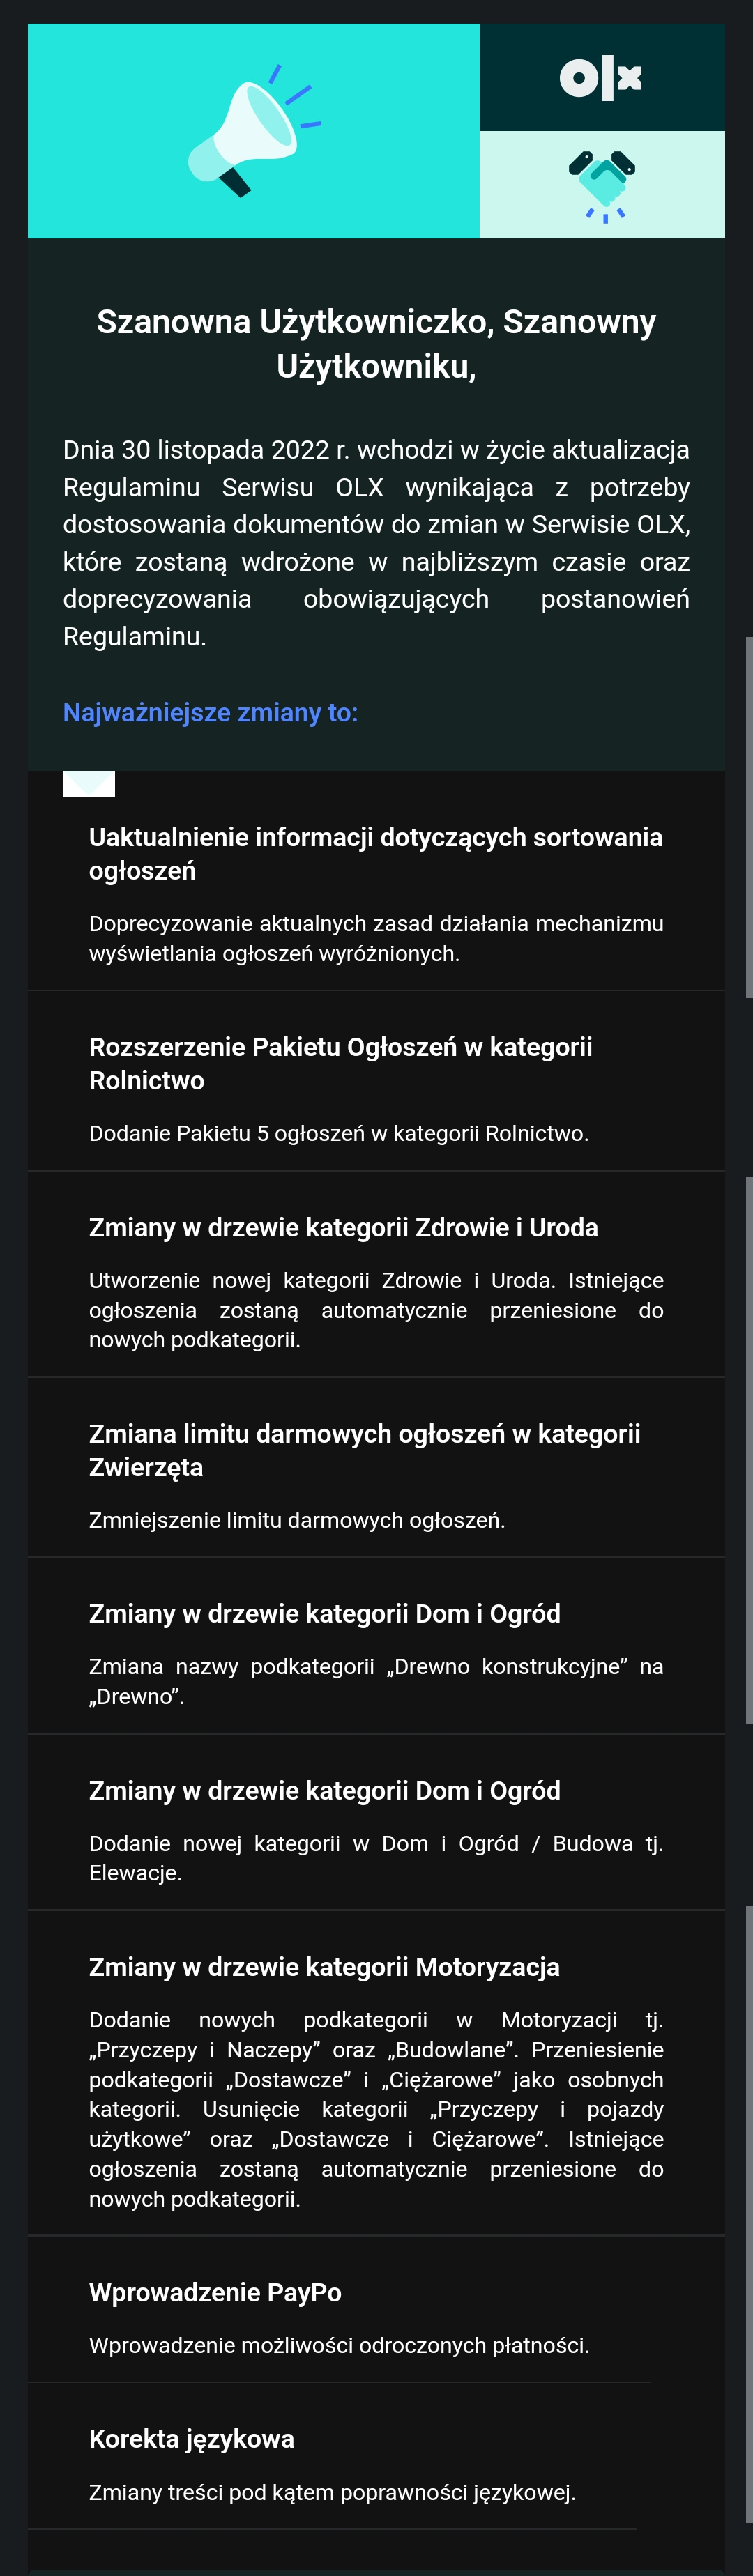Image resolution: width=753 pixels, height=2576 pixels.
Task: Click the intro paragraph about 30 listopada 2022
Action: (376, 543)
